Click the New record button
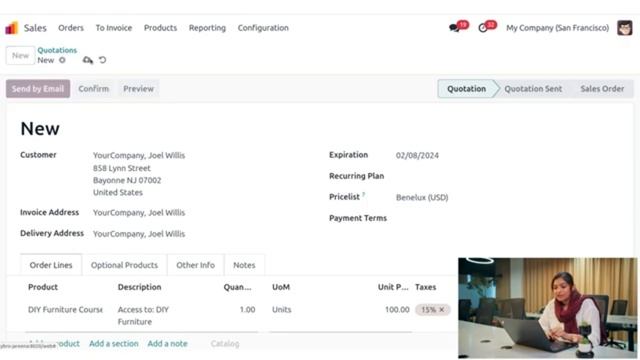640x360 pixels. click(x=20, y=56)
